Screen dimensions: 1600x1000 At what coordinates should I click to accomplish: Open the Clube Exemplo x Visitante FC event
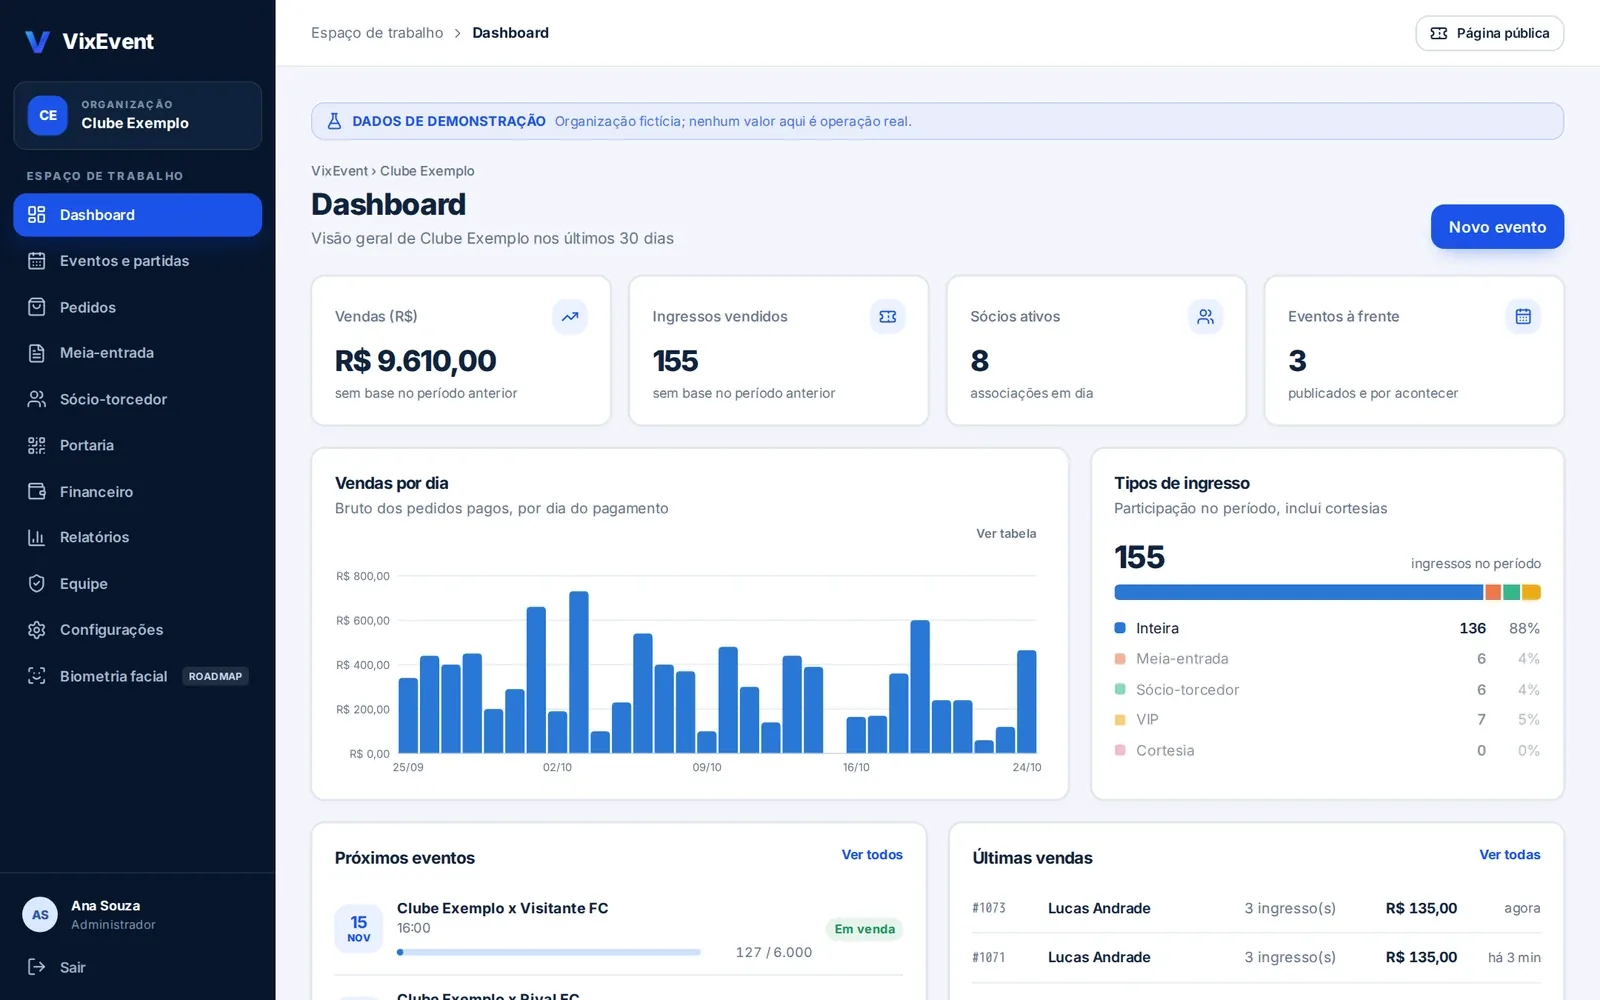point(502,908)
